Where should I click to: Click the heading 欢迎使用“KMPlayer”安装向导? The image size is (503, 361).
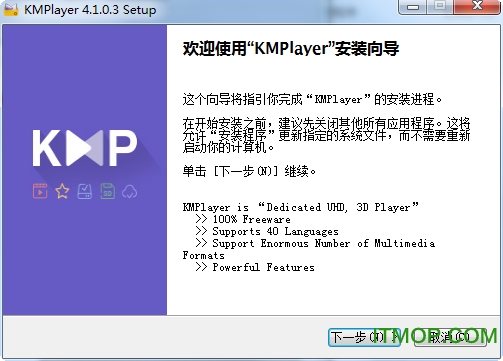pyautogui.click(x=291, y=49)
